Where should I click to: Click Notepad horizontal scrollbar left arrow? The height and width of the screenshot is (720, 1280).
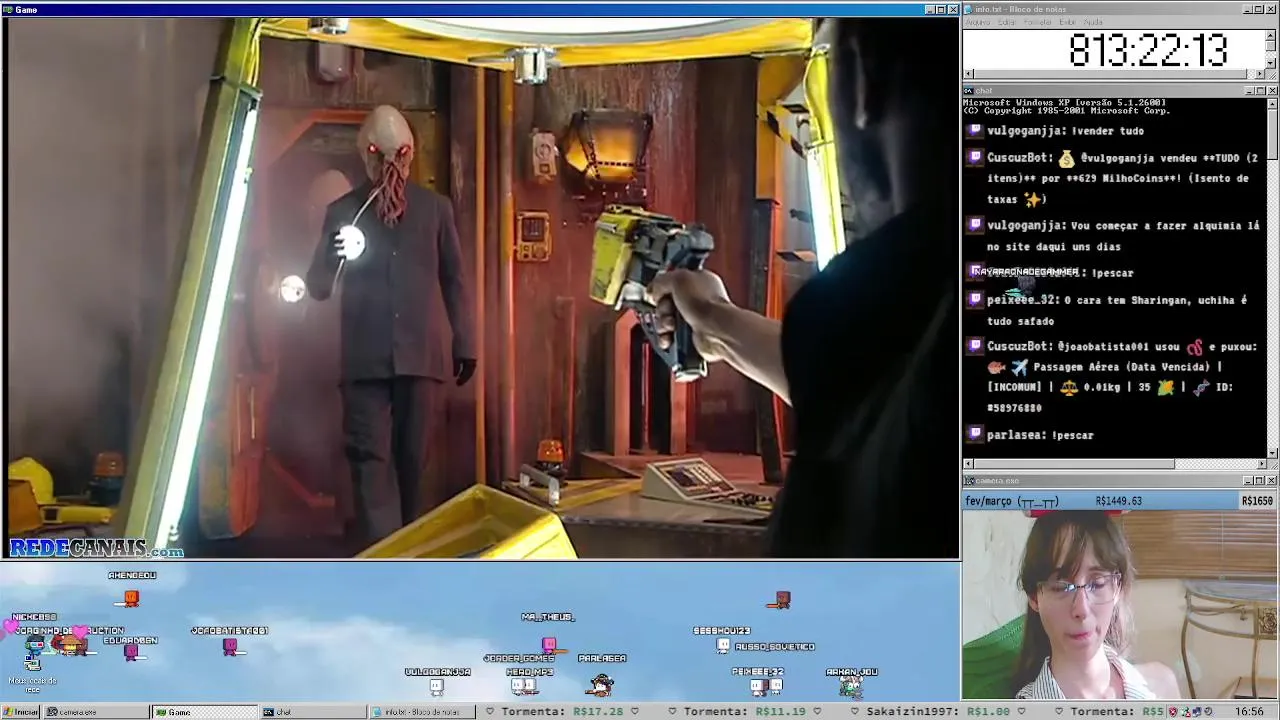(x=968, y=75)
